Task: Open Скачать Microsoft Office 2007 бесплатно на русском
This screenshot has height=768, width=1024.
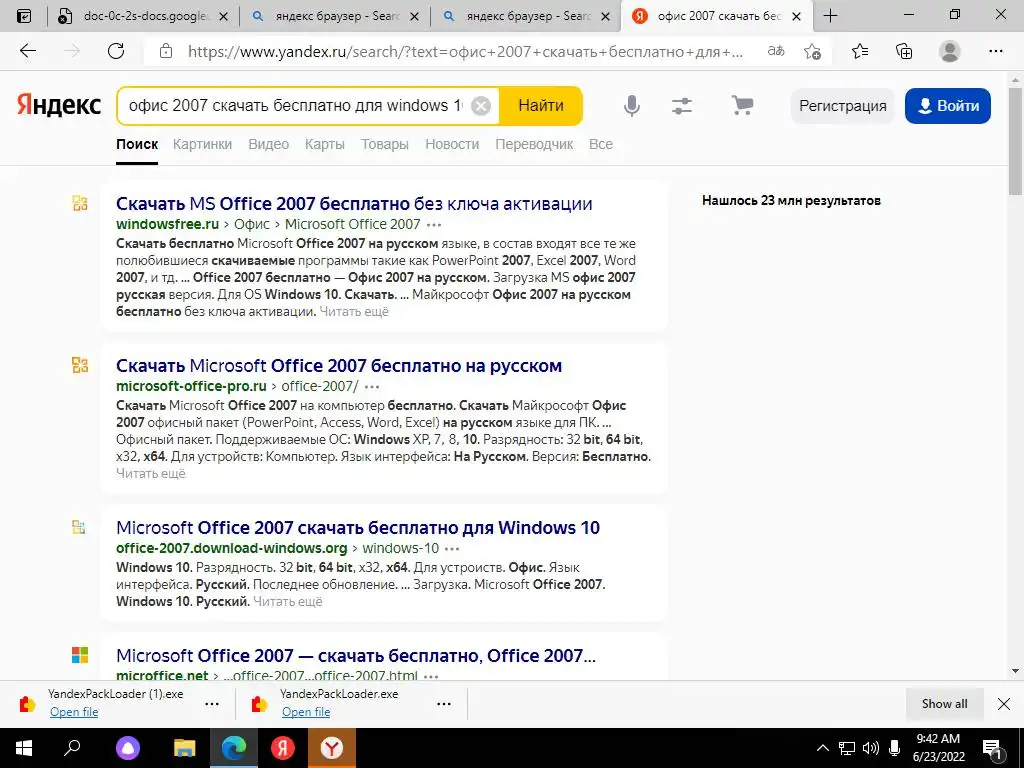Action: pyautogui.click(x=339, y=366)
